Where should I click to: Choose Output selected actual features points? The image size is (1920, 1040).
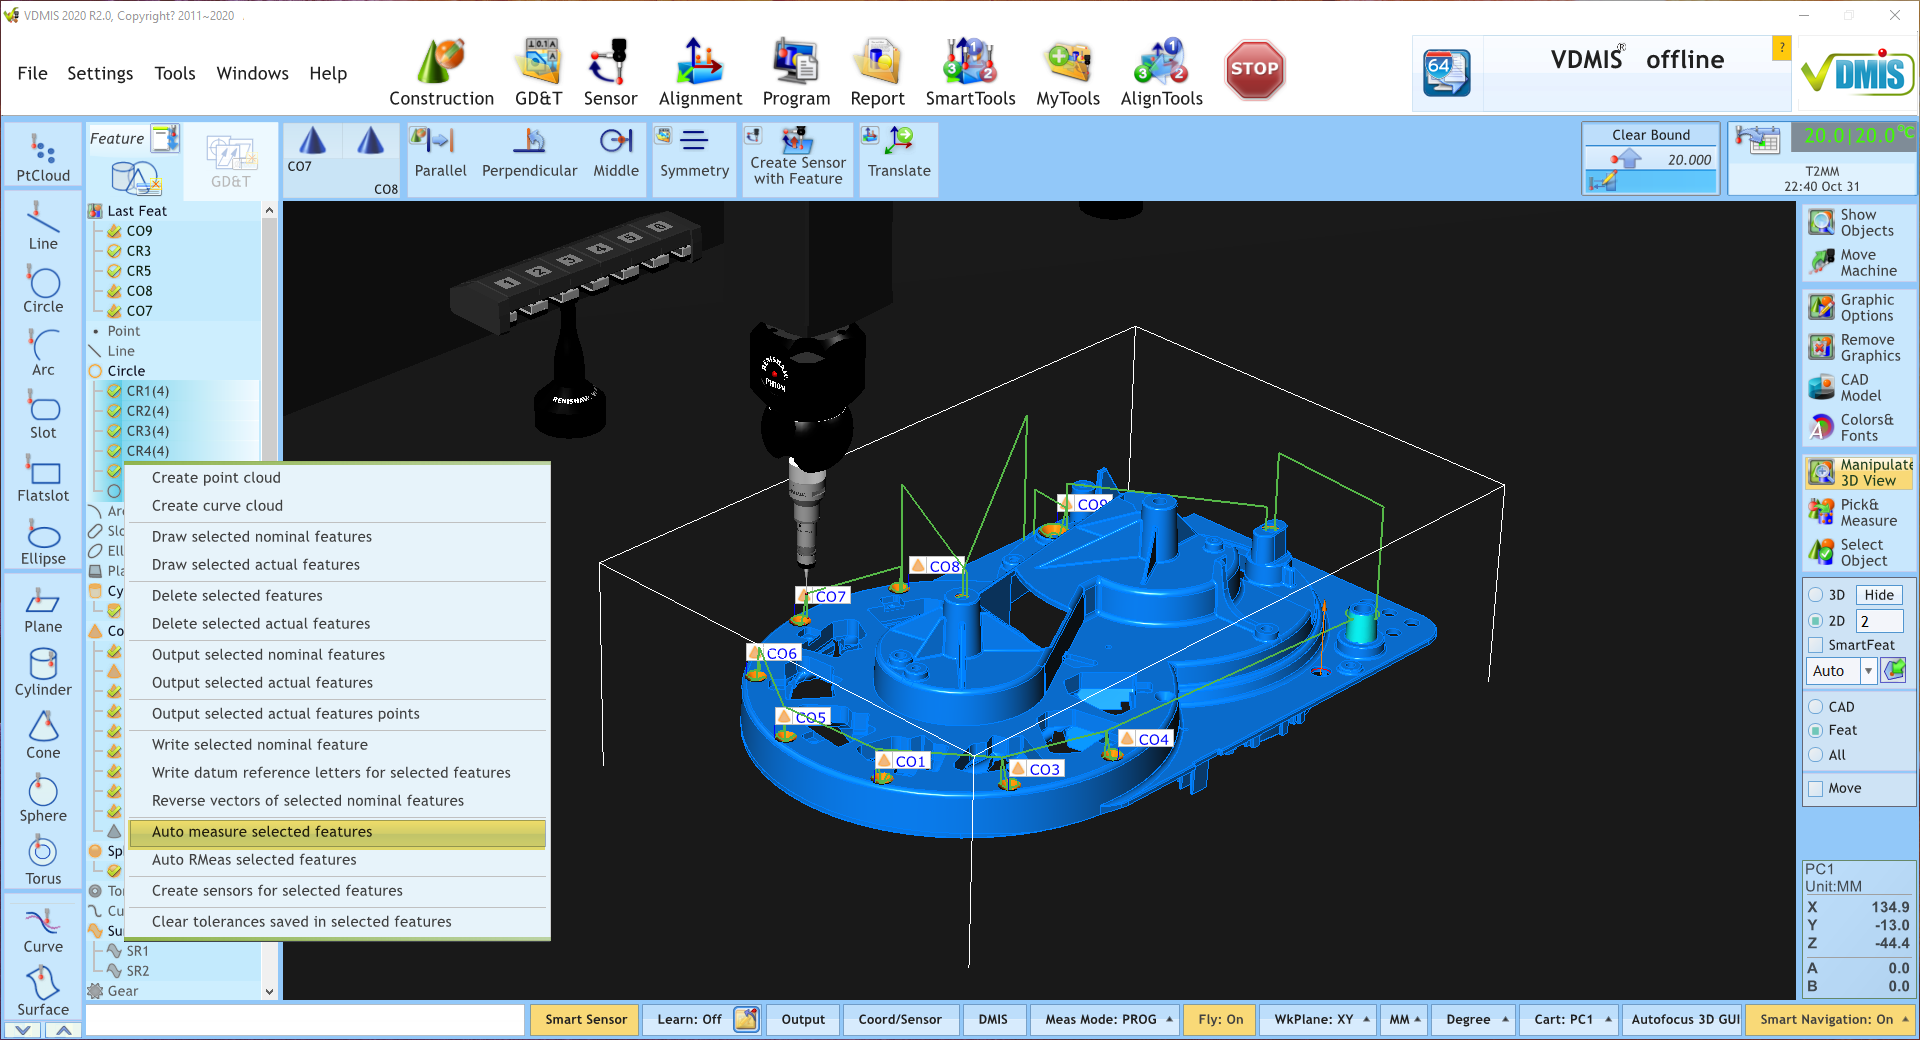click(338, 714)
